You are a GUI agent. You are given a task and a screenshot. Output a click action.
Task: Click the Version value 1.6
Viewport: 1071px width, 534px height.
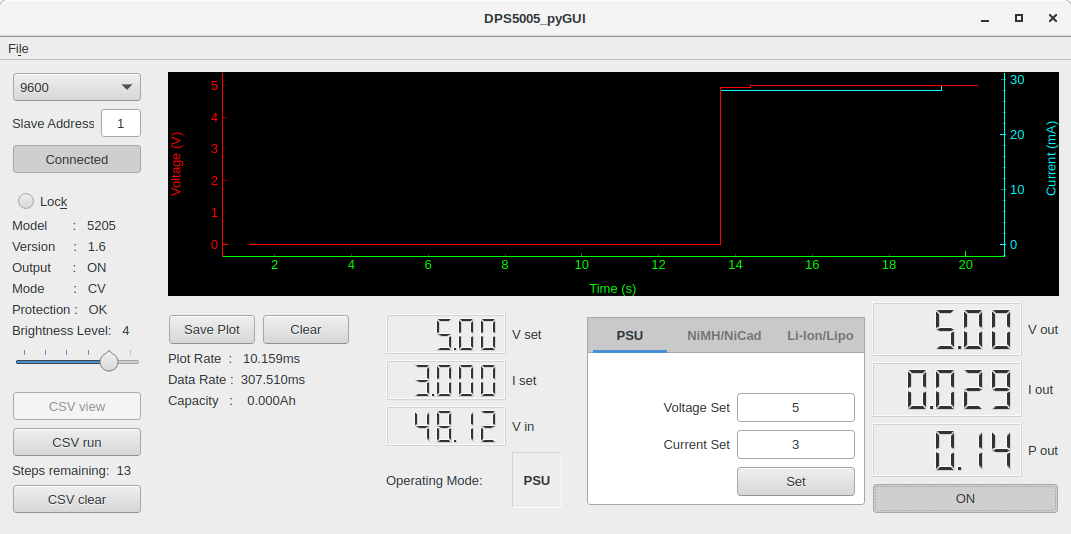tap(96, 247)
